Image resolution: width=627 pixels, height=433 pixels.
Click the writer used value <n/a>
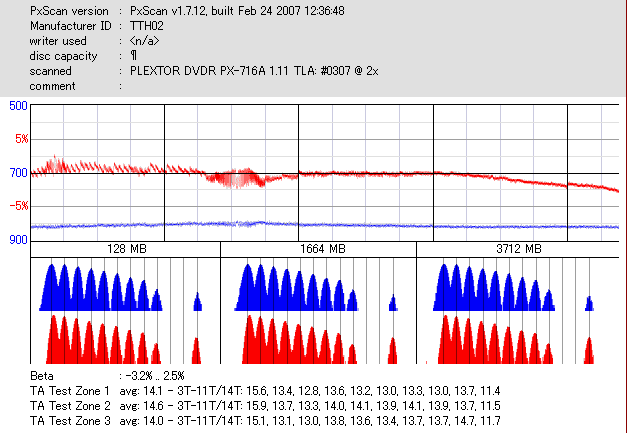tap(144, 41)
